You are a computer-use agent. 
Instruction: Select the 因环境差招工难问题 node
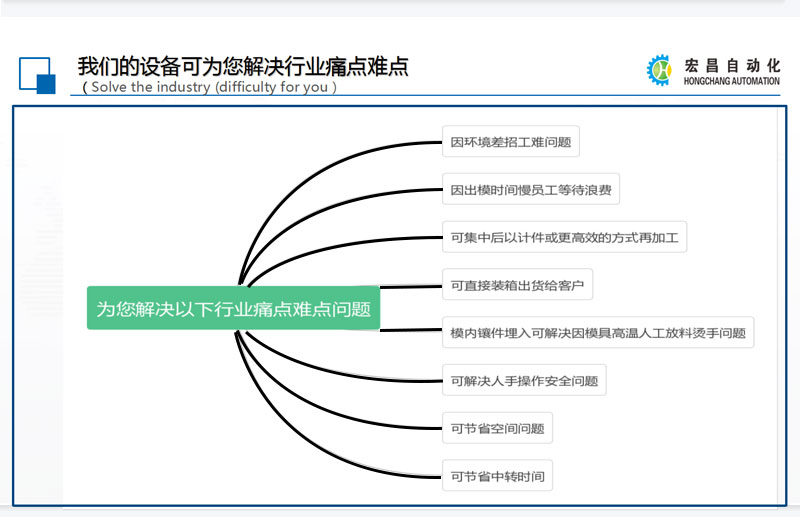pyautogui.click(x=510, y=142)
